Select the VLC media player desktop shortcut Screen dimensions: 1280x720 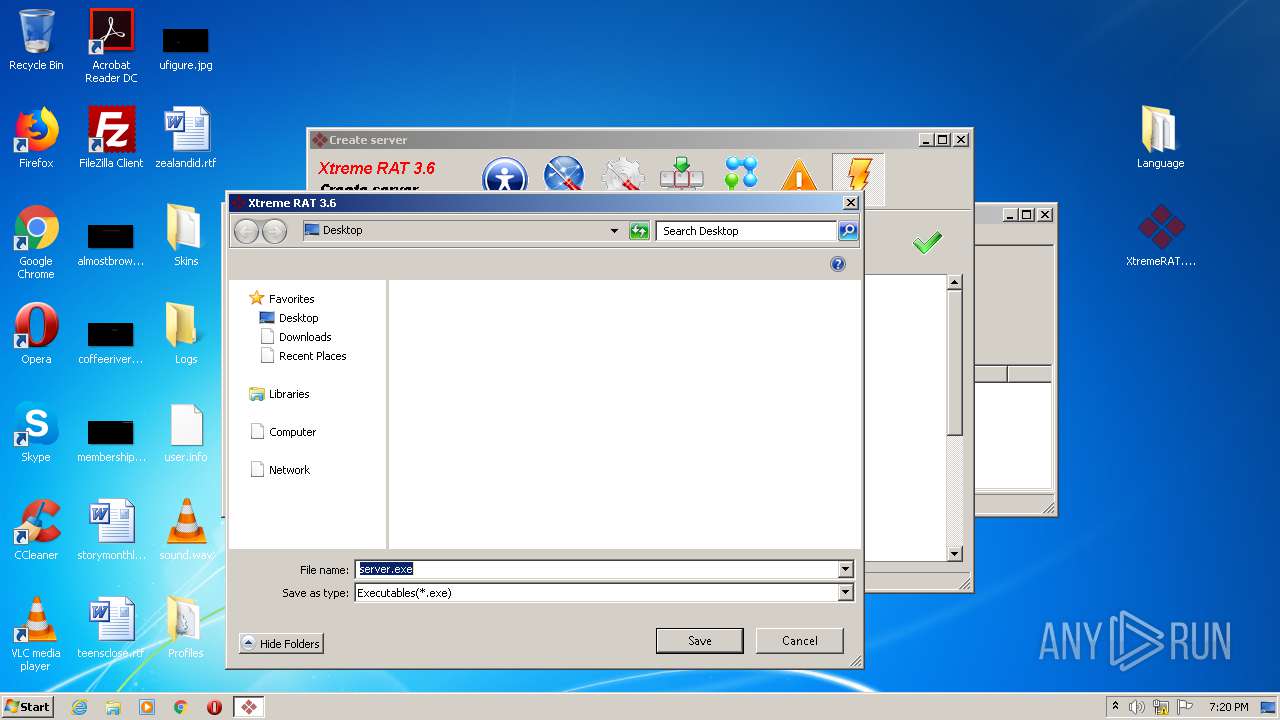click(36, 634)
